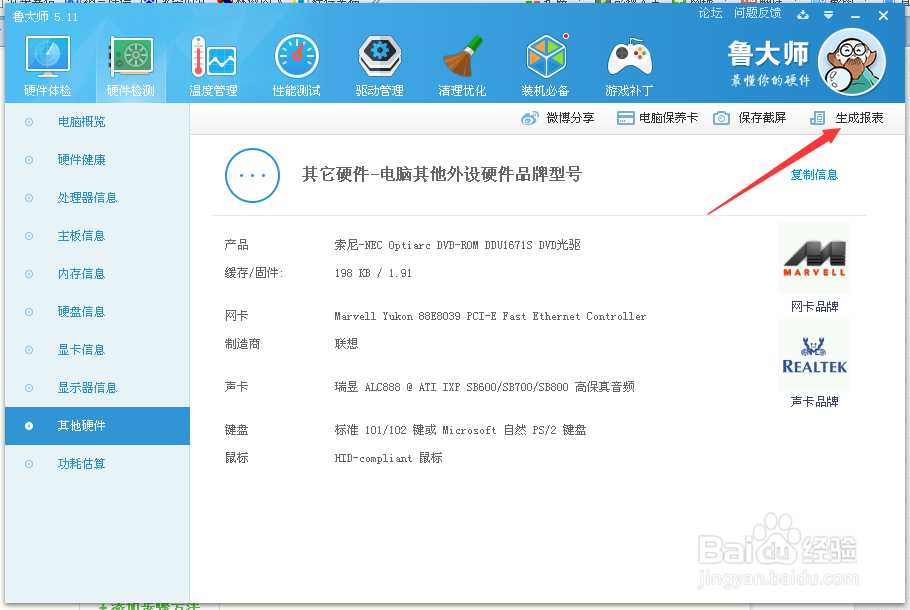Open the 电脑保养卡 maintenance card

coord(662,117)
